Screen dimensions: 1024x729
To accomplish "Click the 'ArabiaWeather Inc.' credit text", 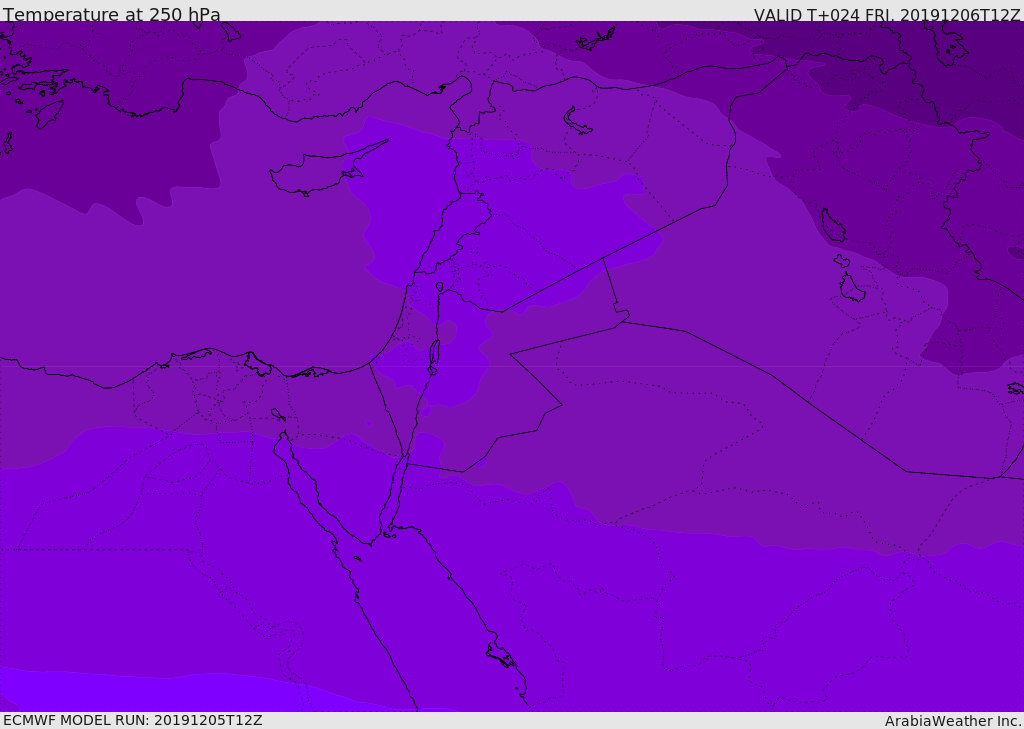I will [953, 721].
